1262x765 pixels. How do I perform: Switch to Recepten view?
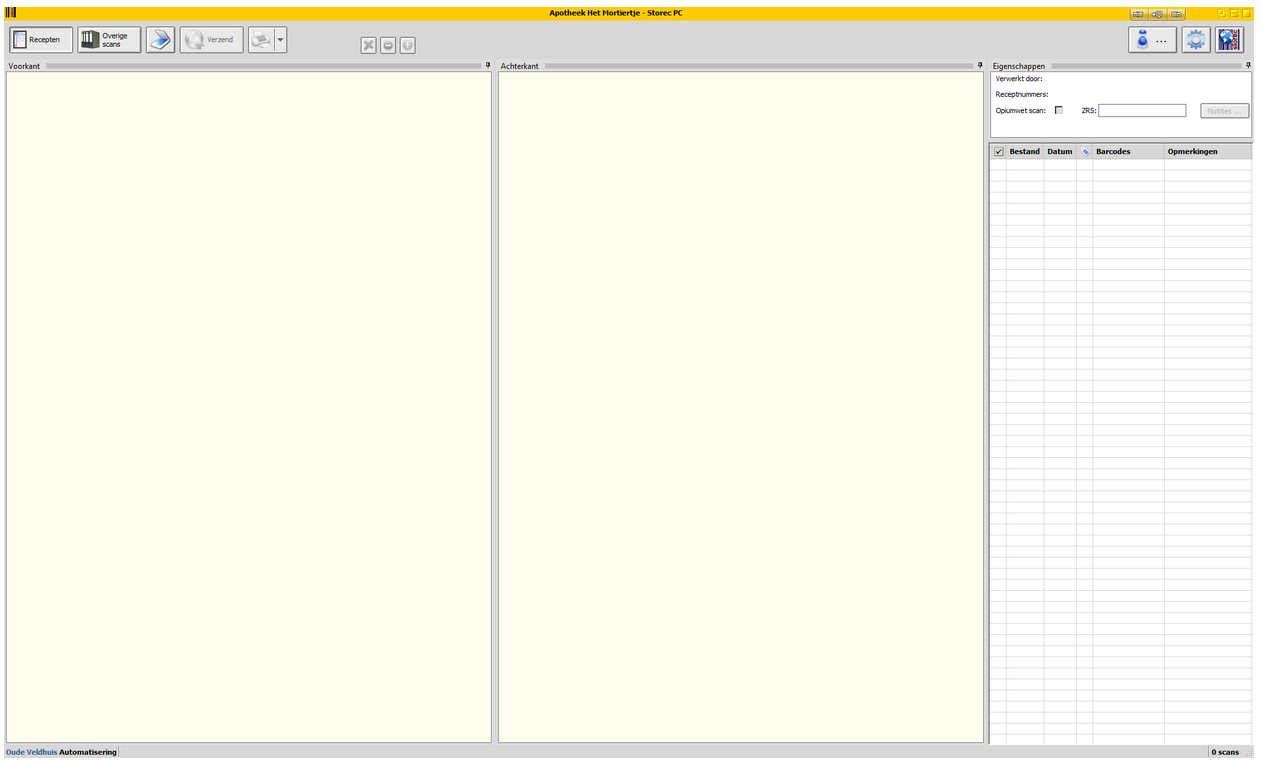(41, 40)
